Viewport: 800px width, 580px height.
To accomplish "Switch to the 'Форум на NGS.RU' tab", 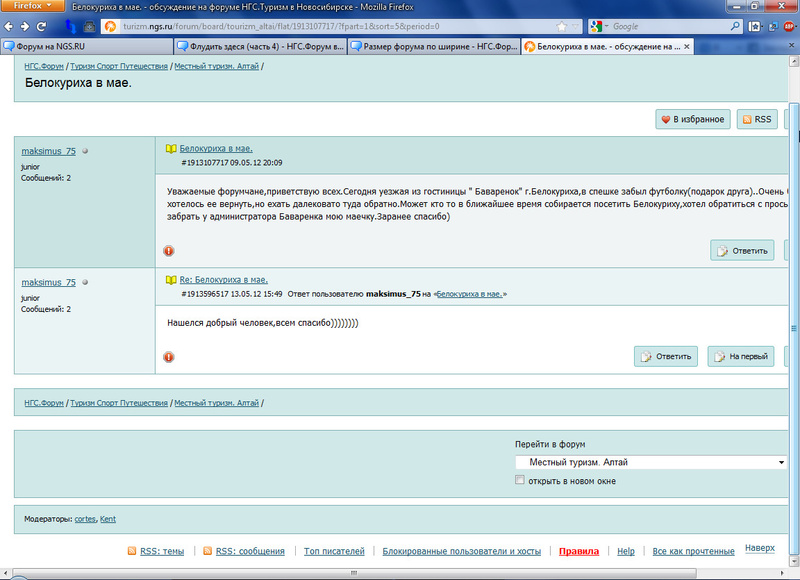I will click(x=87, y=46).
